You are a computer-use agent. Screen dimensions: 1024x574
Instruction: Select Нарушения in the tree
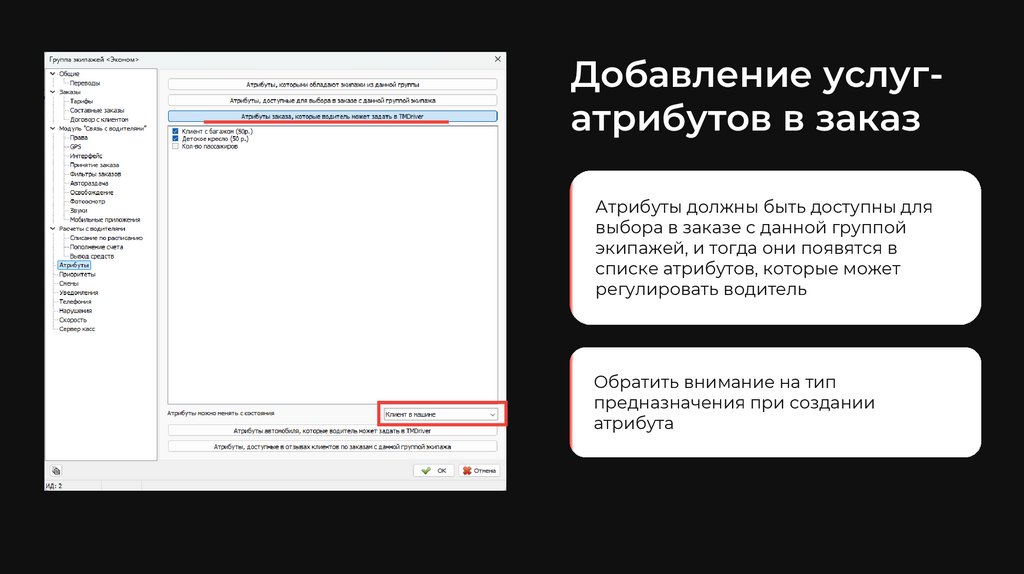(75, 311)
